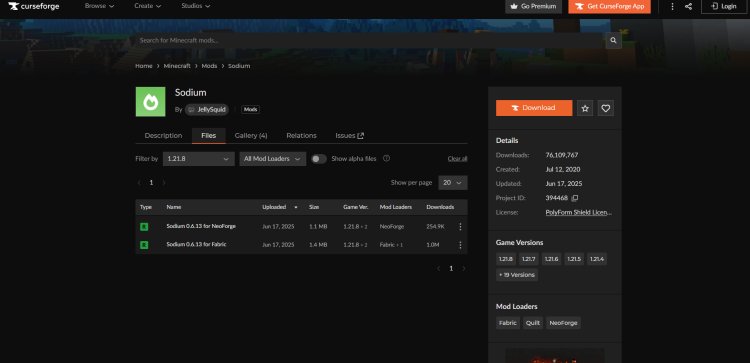The height and width of the screenshot is (363, 750).
Task: Sort the table by Downloads column
Action: coord(440,207)
